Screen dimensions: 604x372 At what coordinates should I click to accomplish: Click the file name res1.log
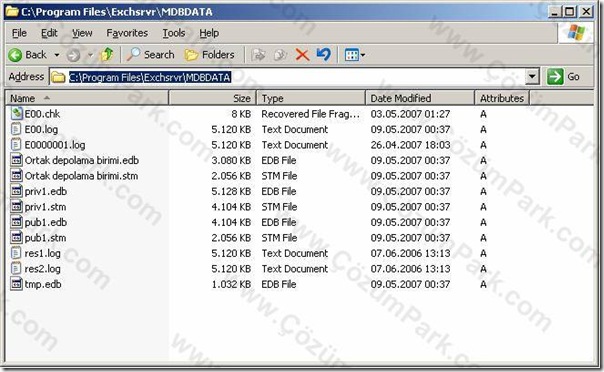(x=43, y=253)
